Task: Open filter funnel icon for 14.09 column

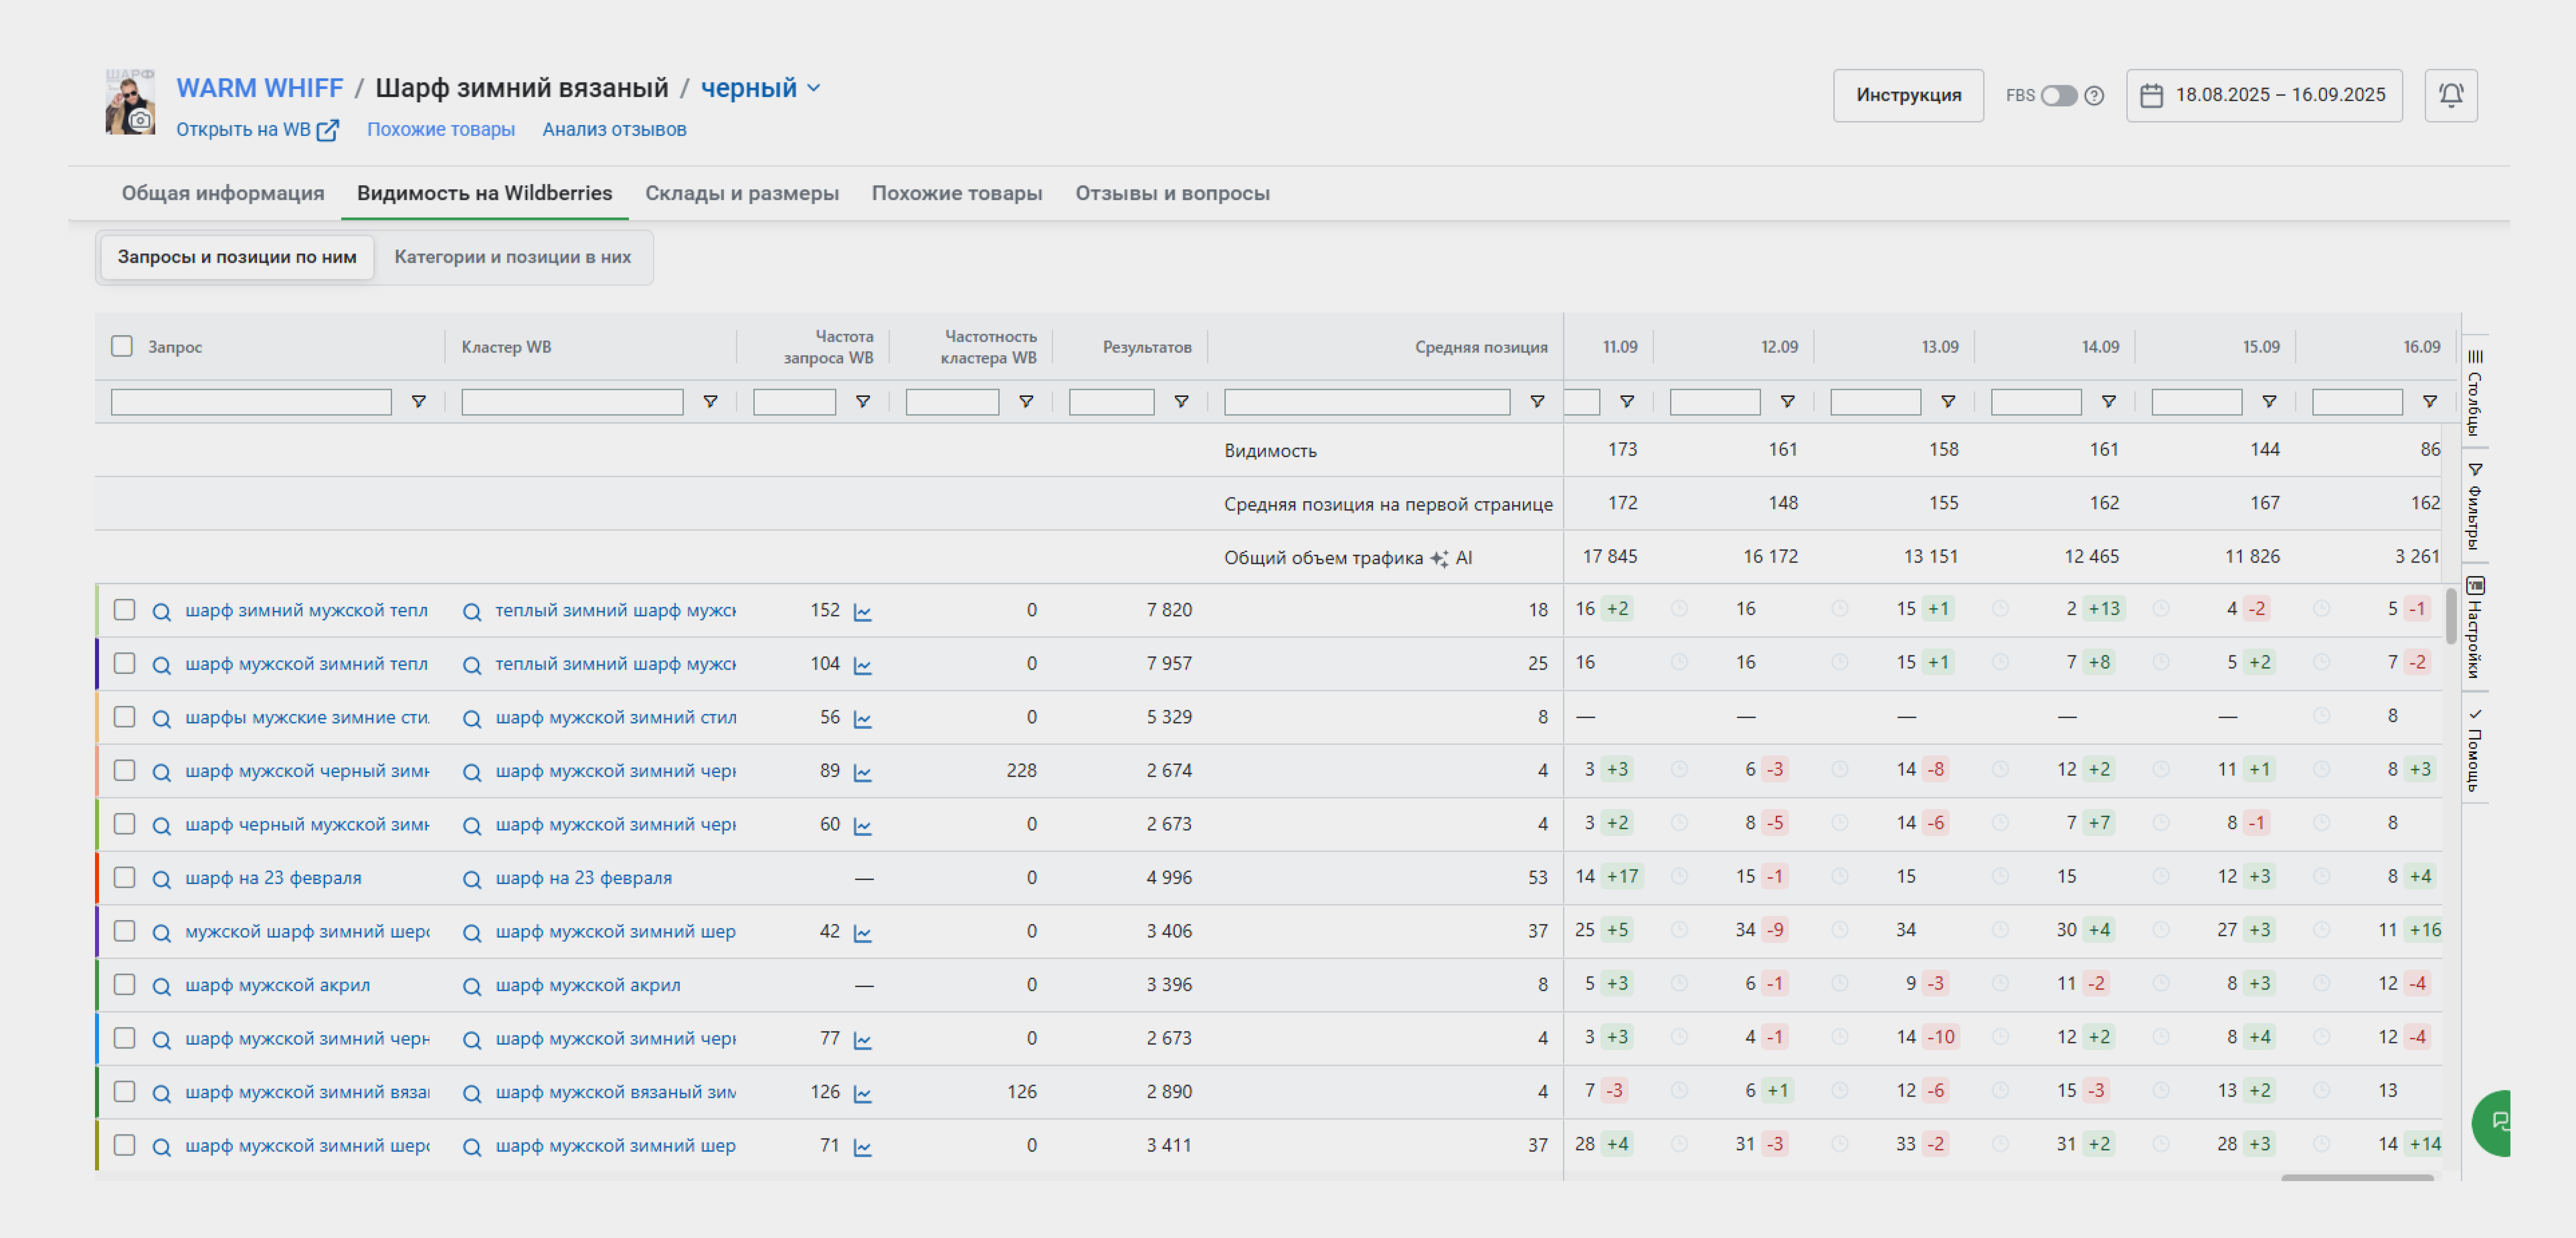Action: tap(2108, 401)
